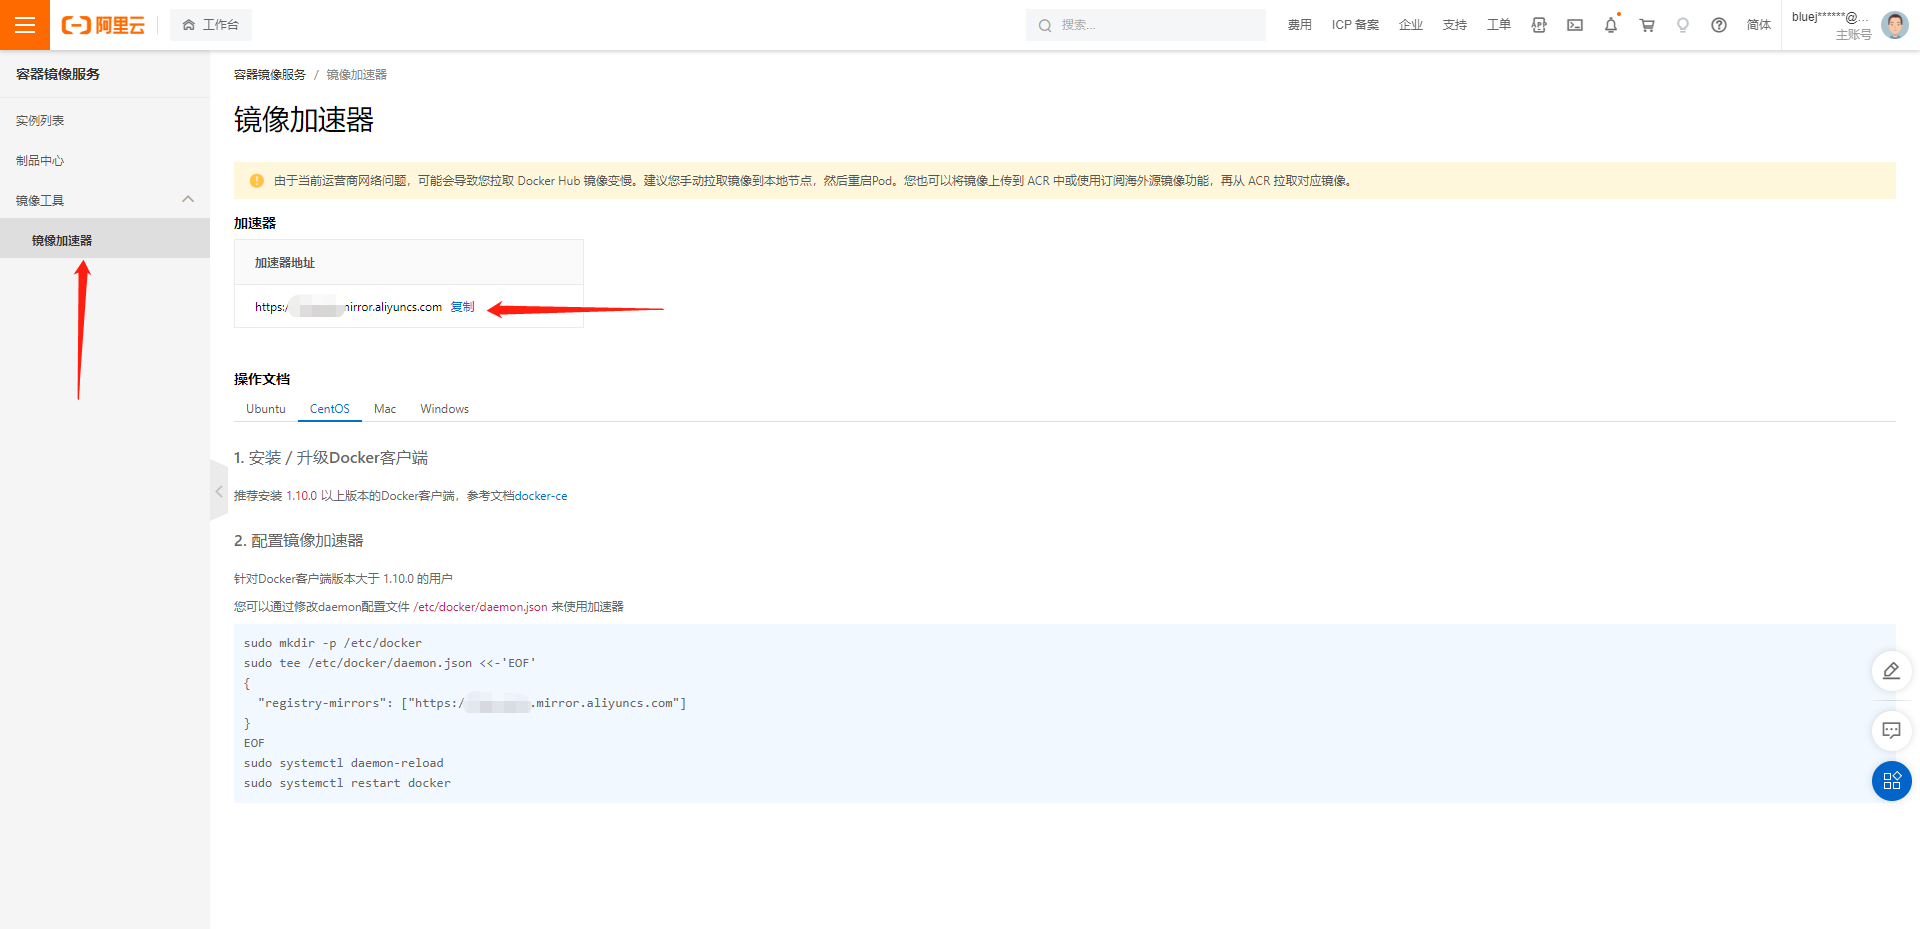The height and width of the screenshot is (929, 1920).
Task: Open the 工单 ticket menu
Action: click(1498, 25)
